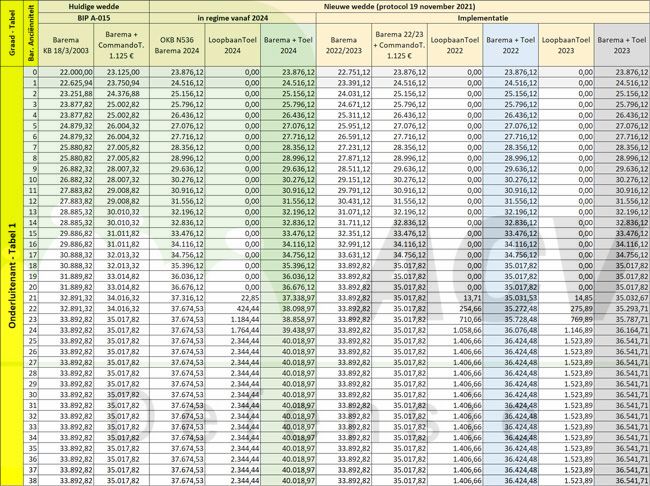Select the cell showing 36.076,48
The width and height of the screenshot is (650, 486).
(510, 330)
